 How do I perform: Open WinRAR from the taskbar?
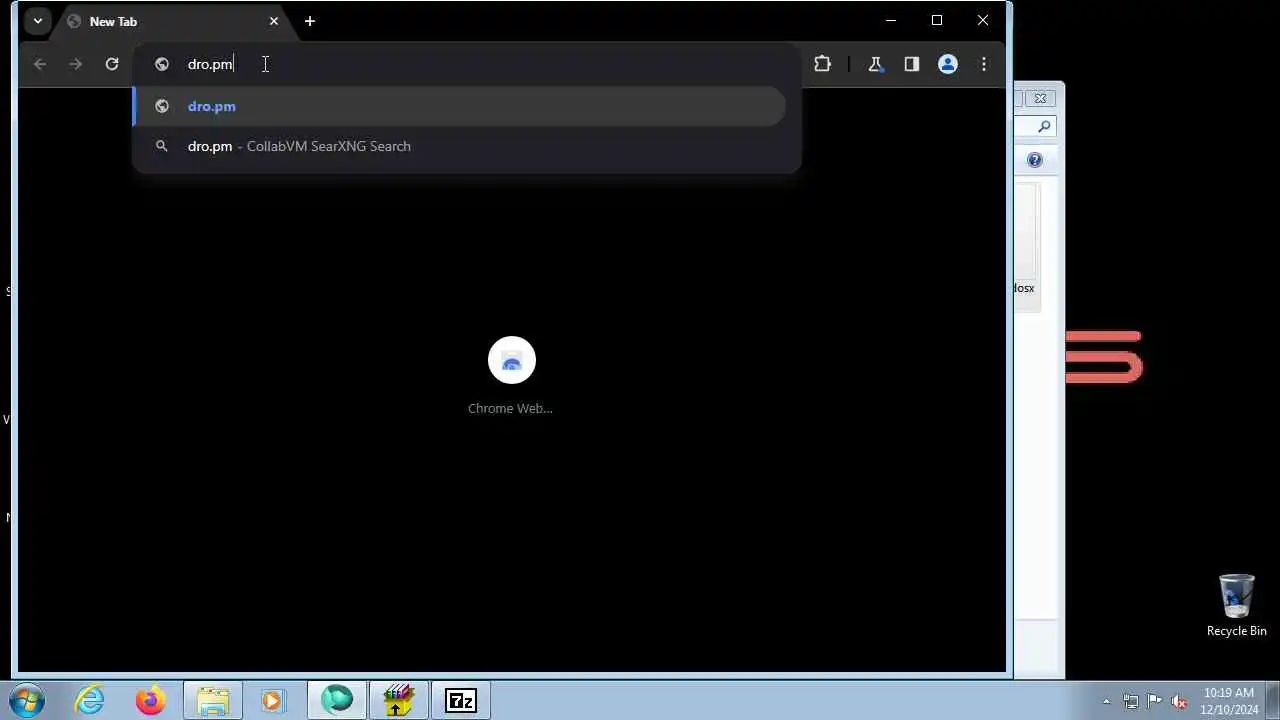click(x=399, y=701)
